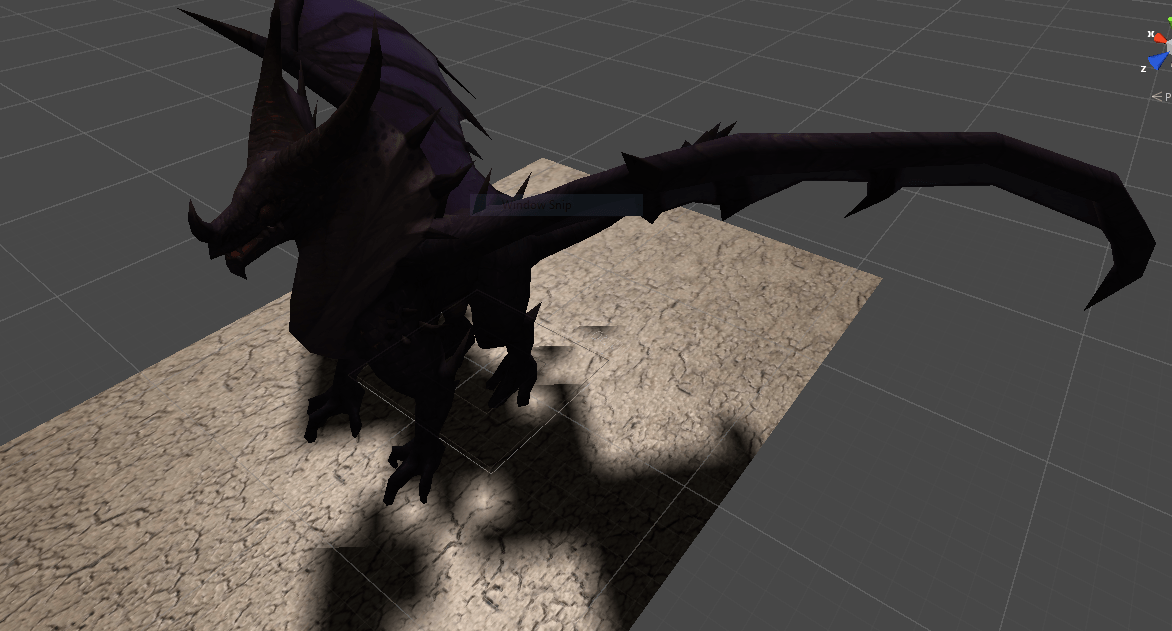This screenshot has height=631, width=1172.
Task: Click the arrow beside the Persp label
Action: [1158, 96]
